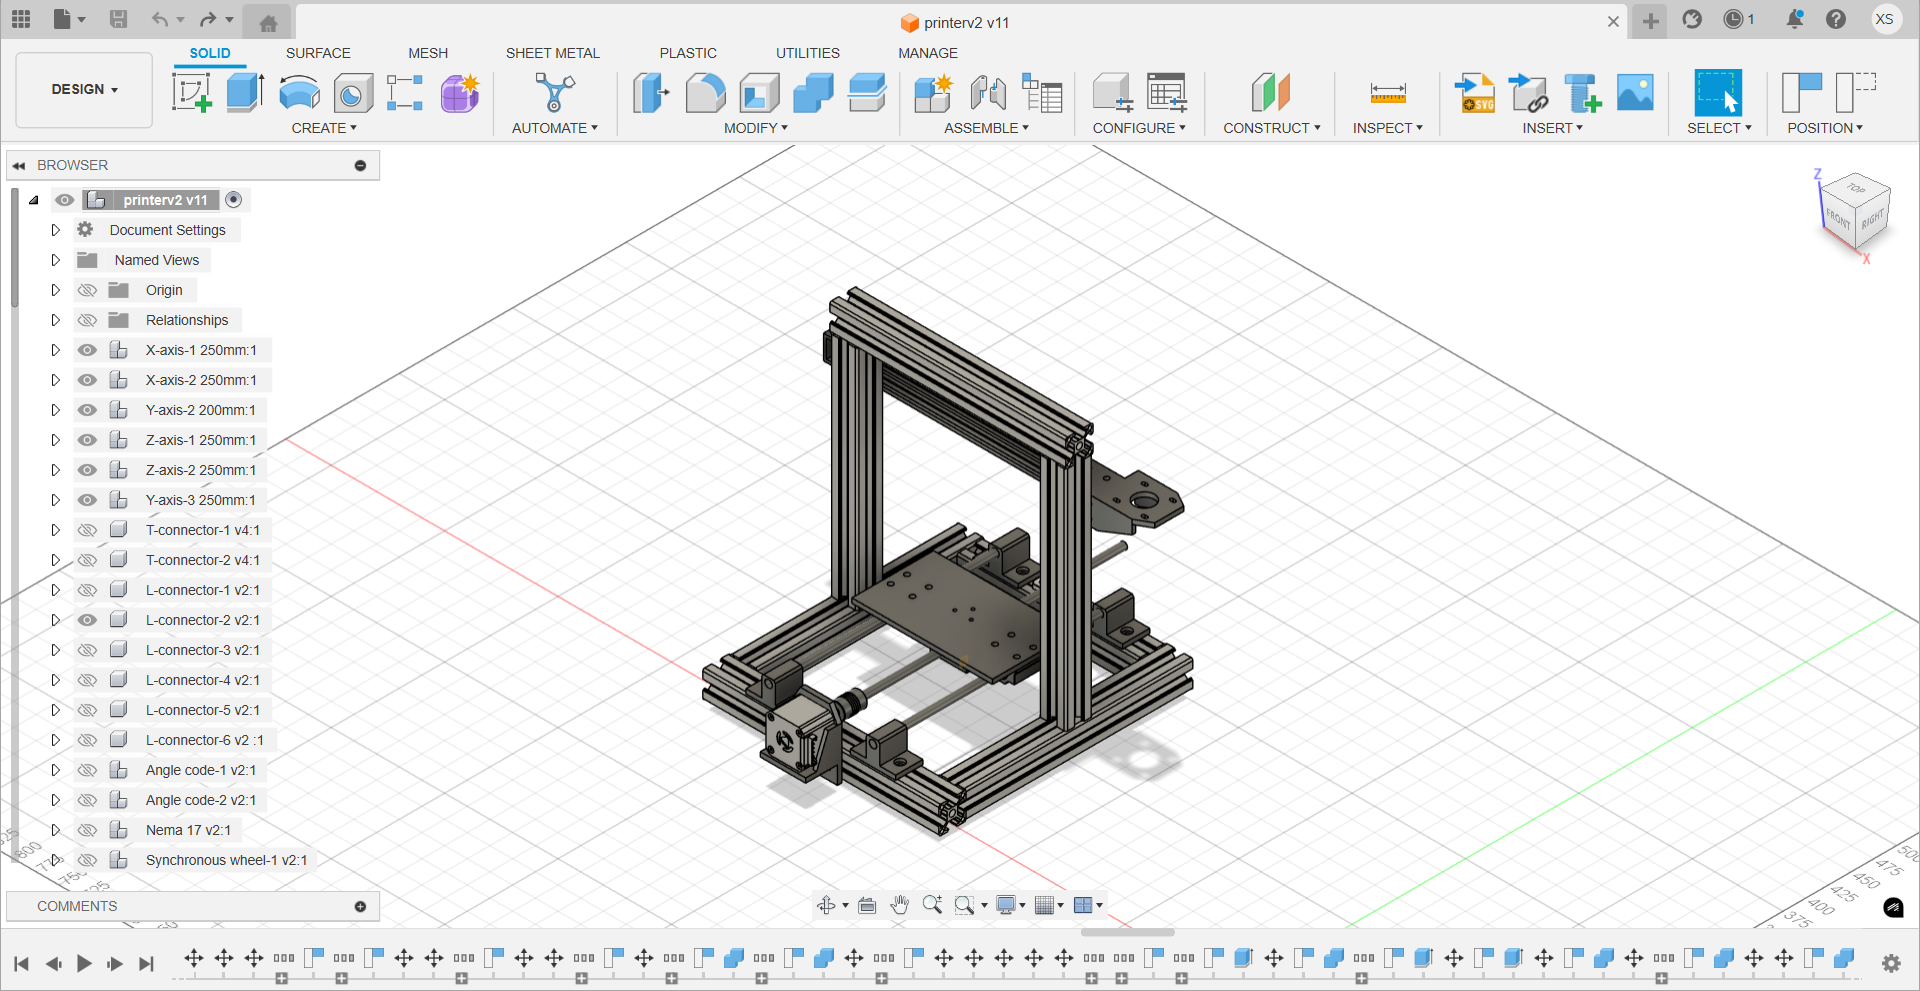Show the Nema 17 v2:1 component
The width and height of the screenshot is (1920, 991).
[88, 830]
